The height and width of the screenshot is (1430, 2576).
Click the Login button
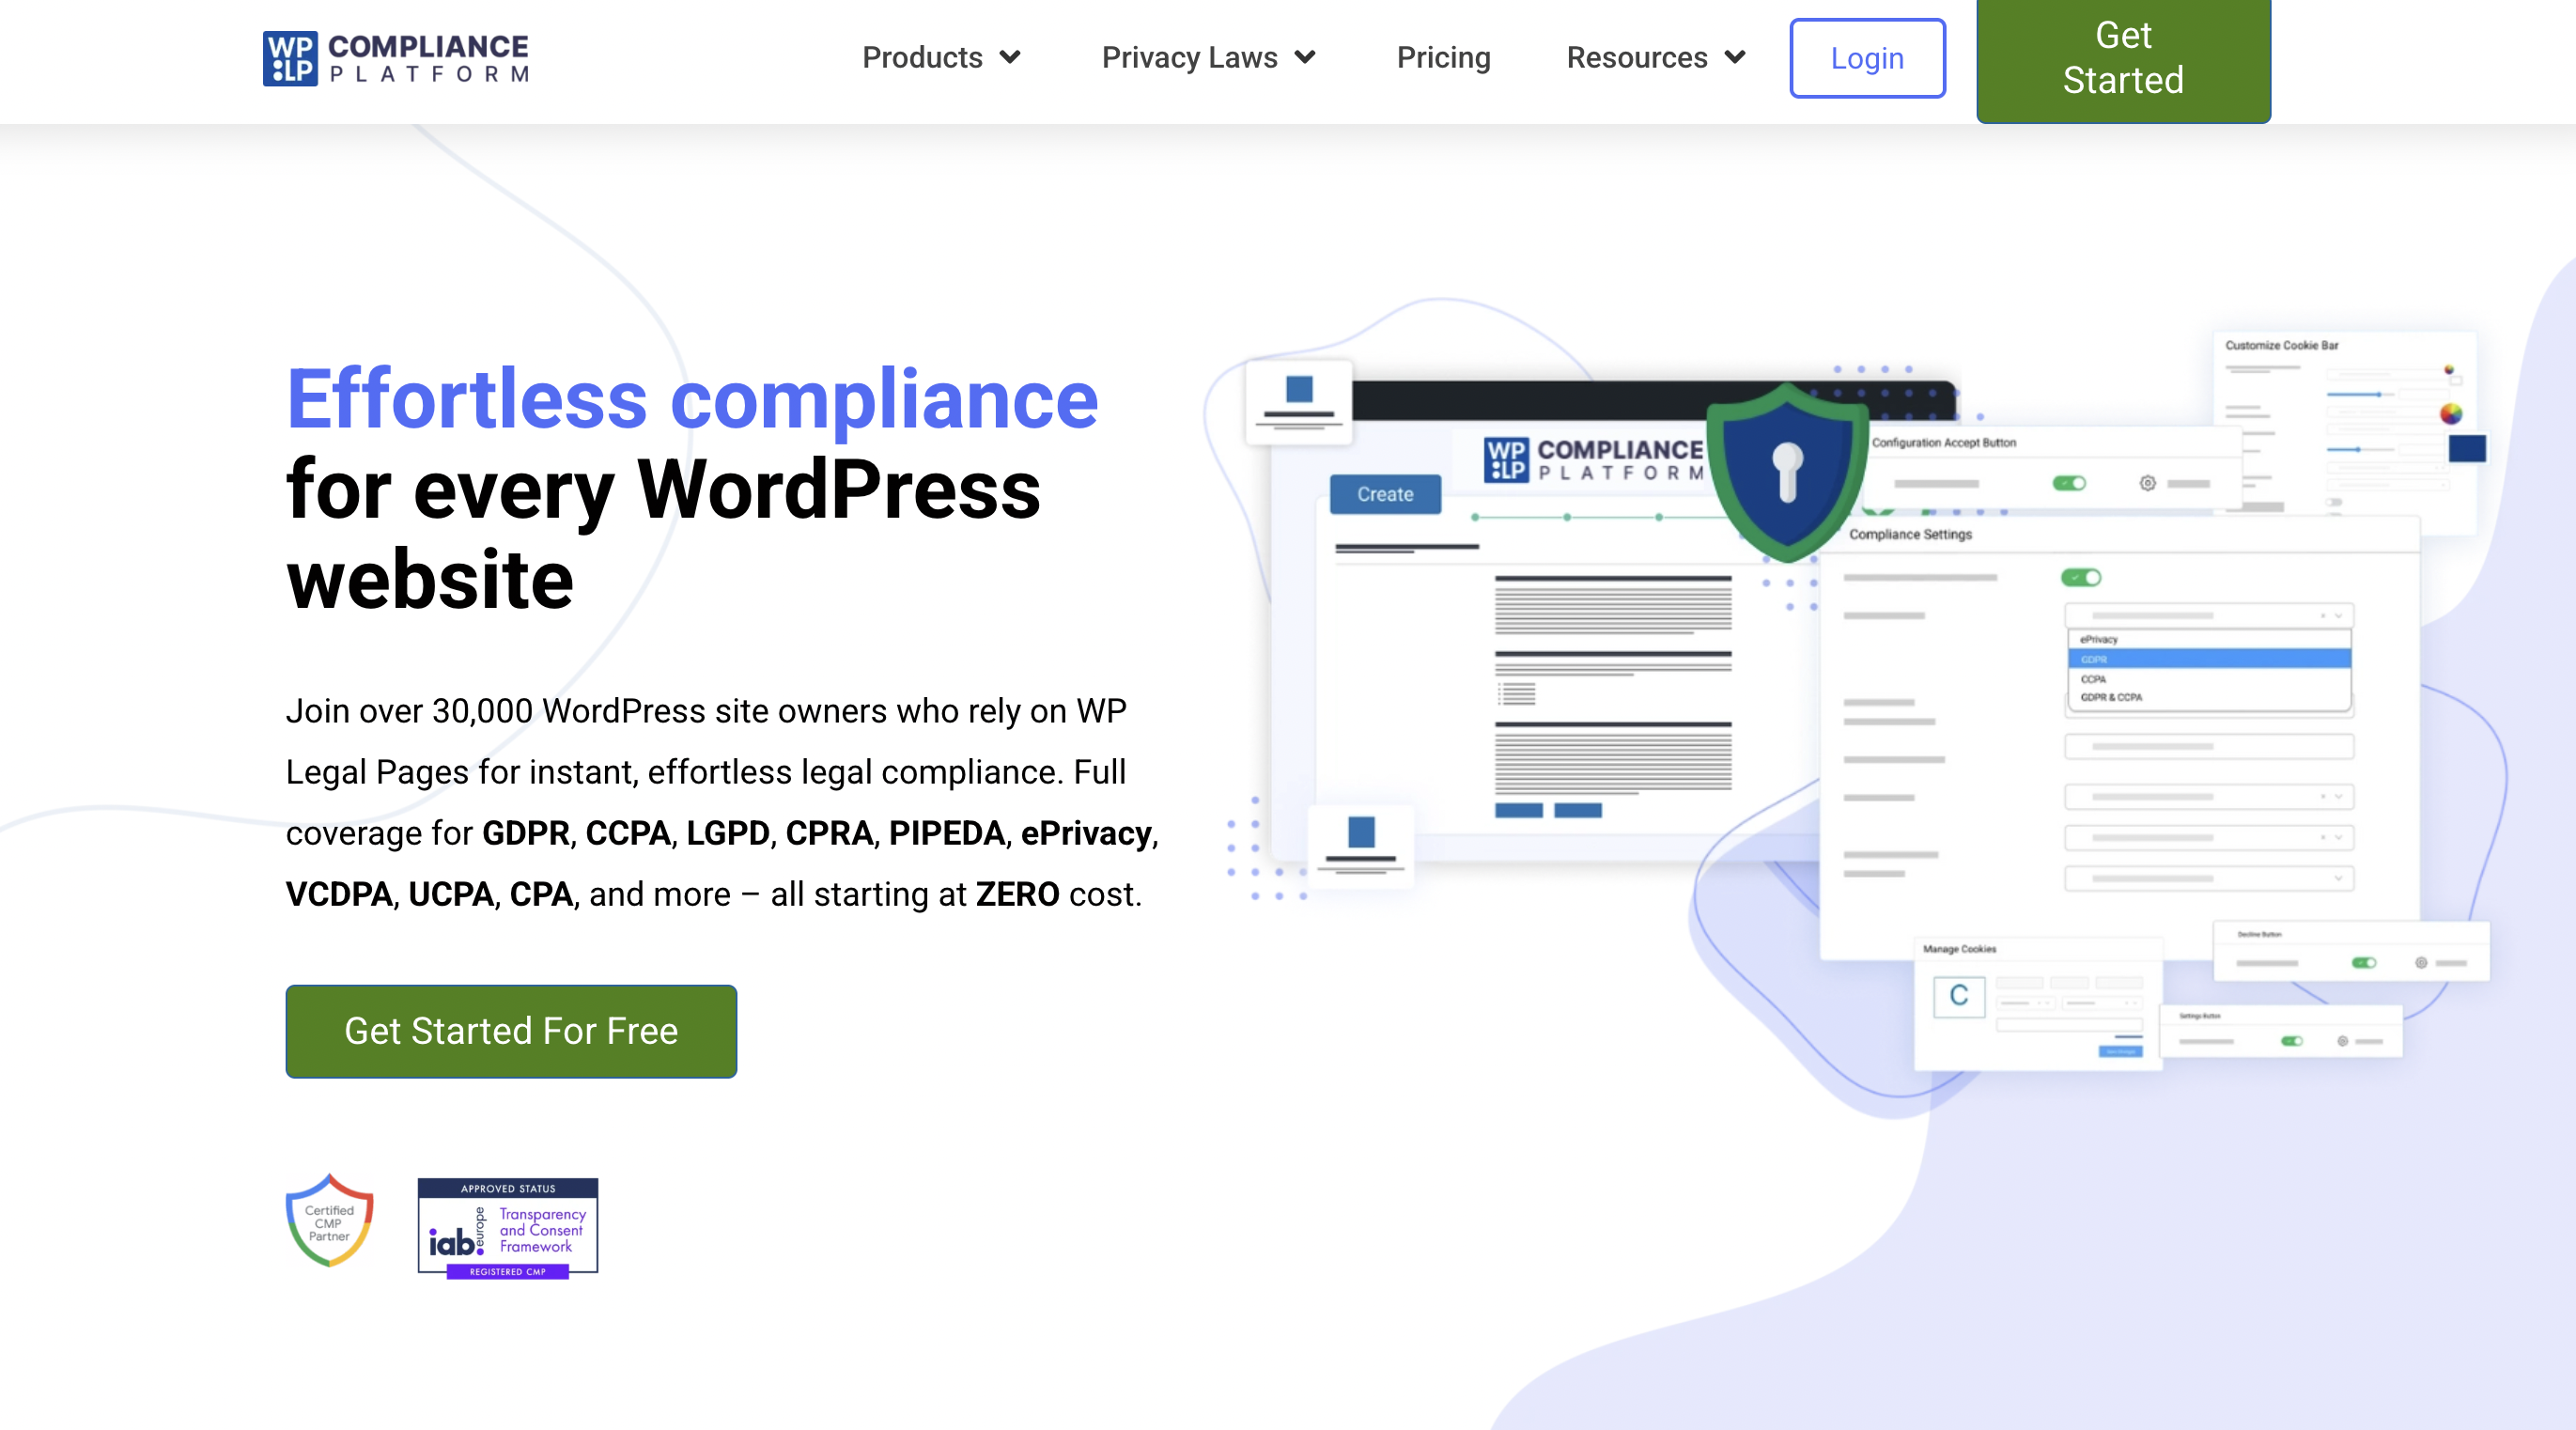coord(1867,58)
